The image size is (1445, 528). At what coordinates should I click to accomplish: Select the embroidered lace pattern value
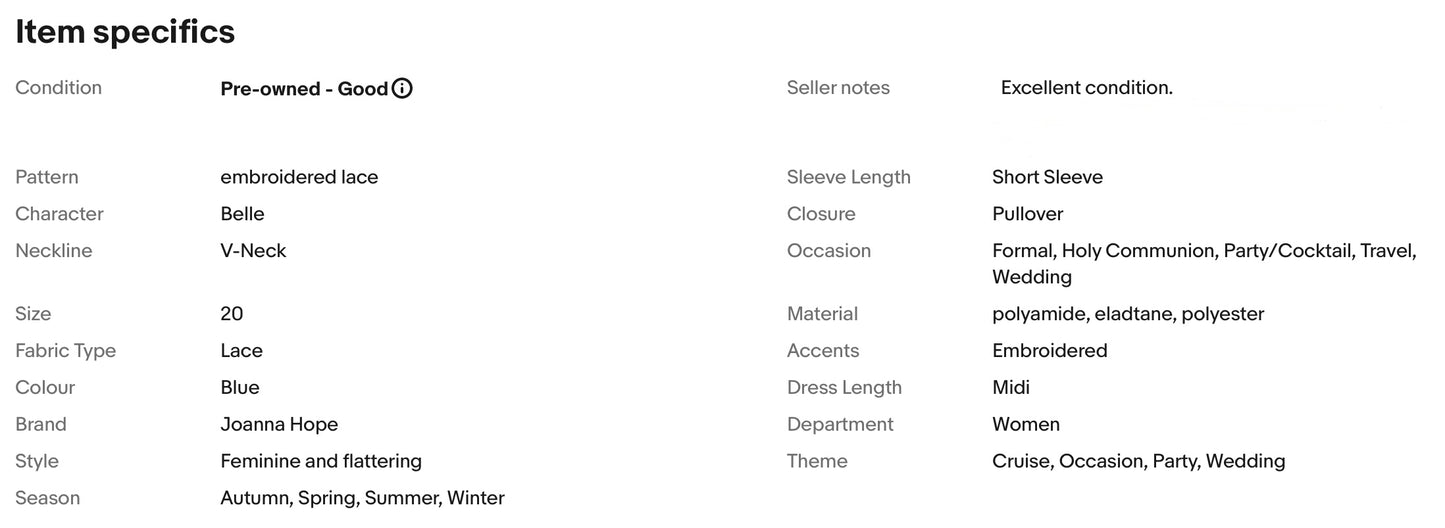(299, 177)
